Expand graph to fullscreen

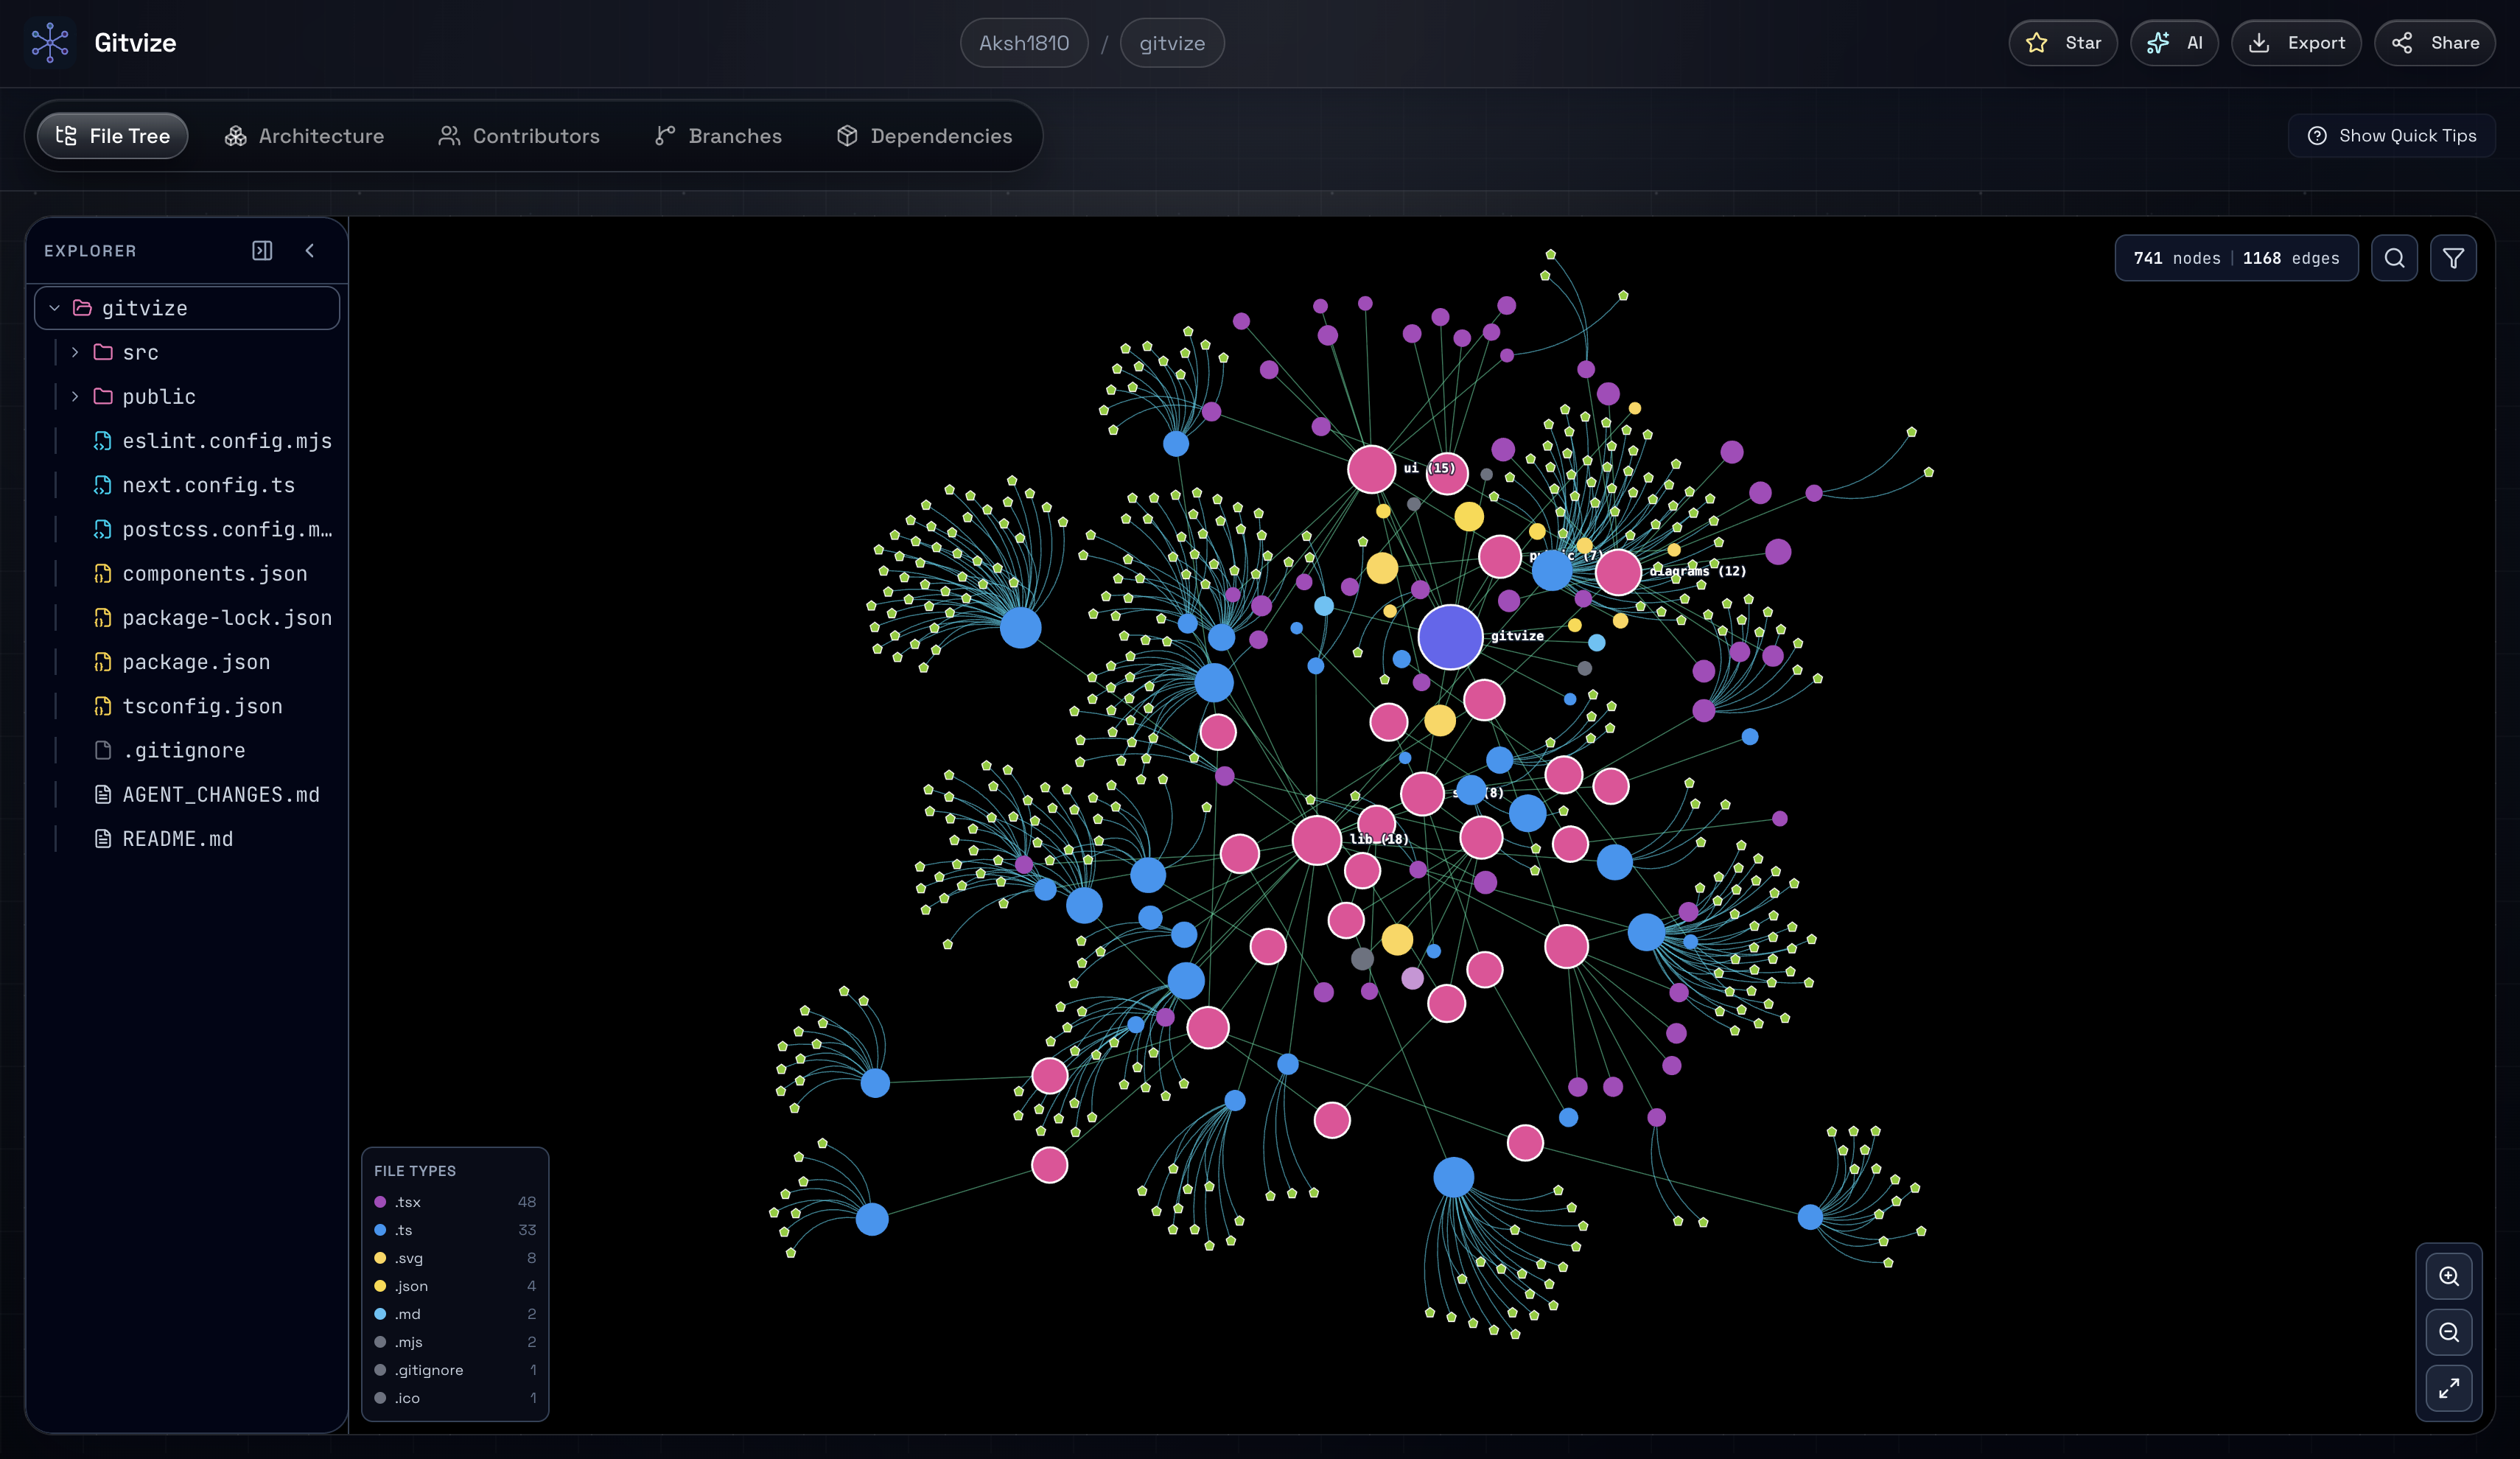pos(2449,1388)
